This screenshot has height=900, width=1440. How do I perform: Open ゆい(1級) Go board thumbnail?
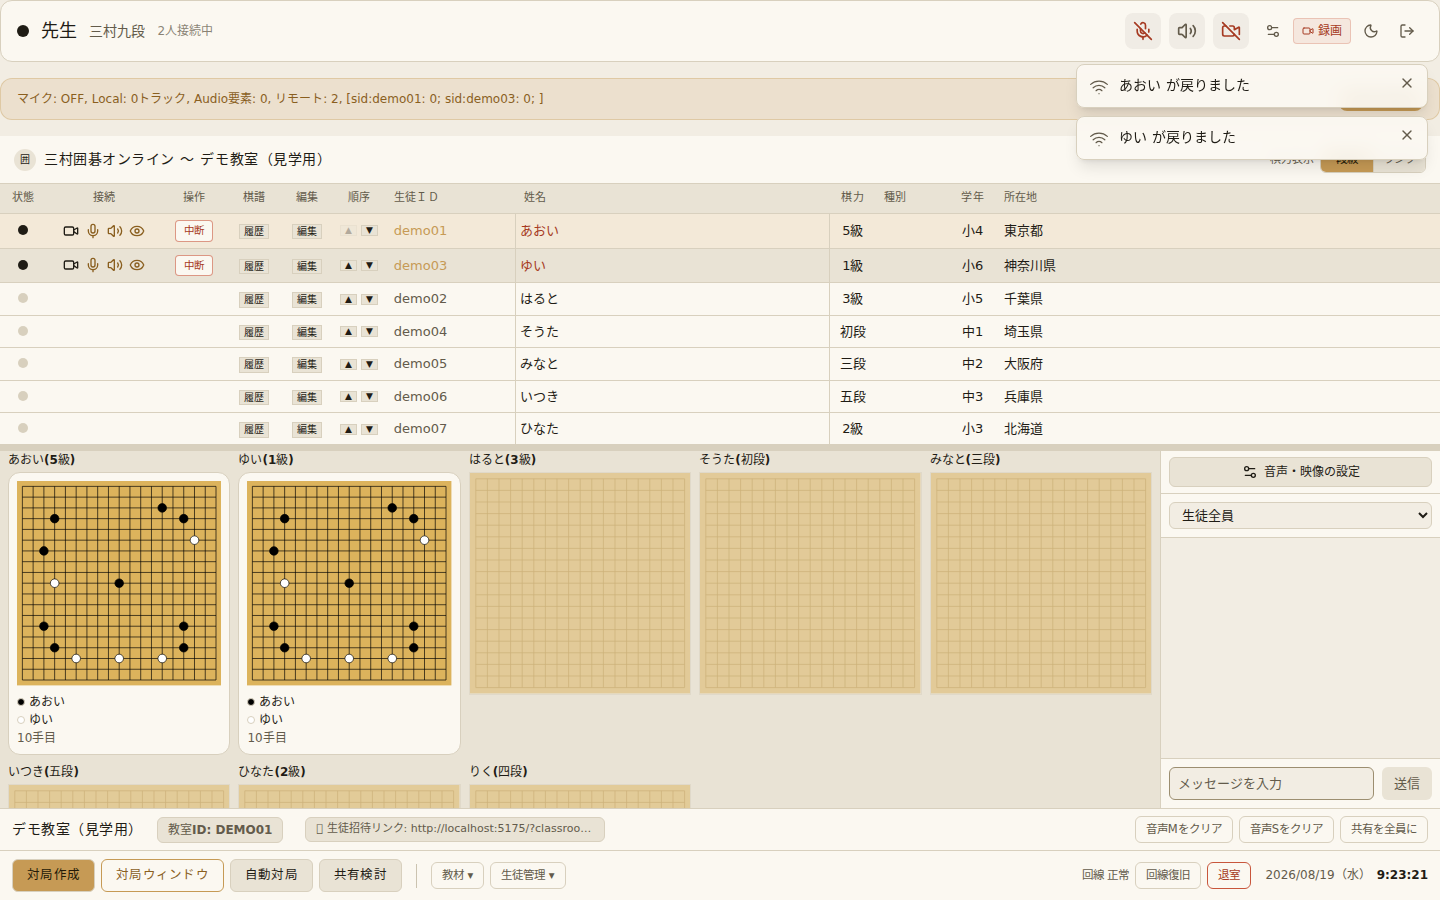[x=349, y=583]
